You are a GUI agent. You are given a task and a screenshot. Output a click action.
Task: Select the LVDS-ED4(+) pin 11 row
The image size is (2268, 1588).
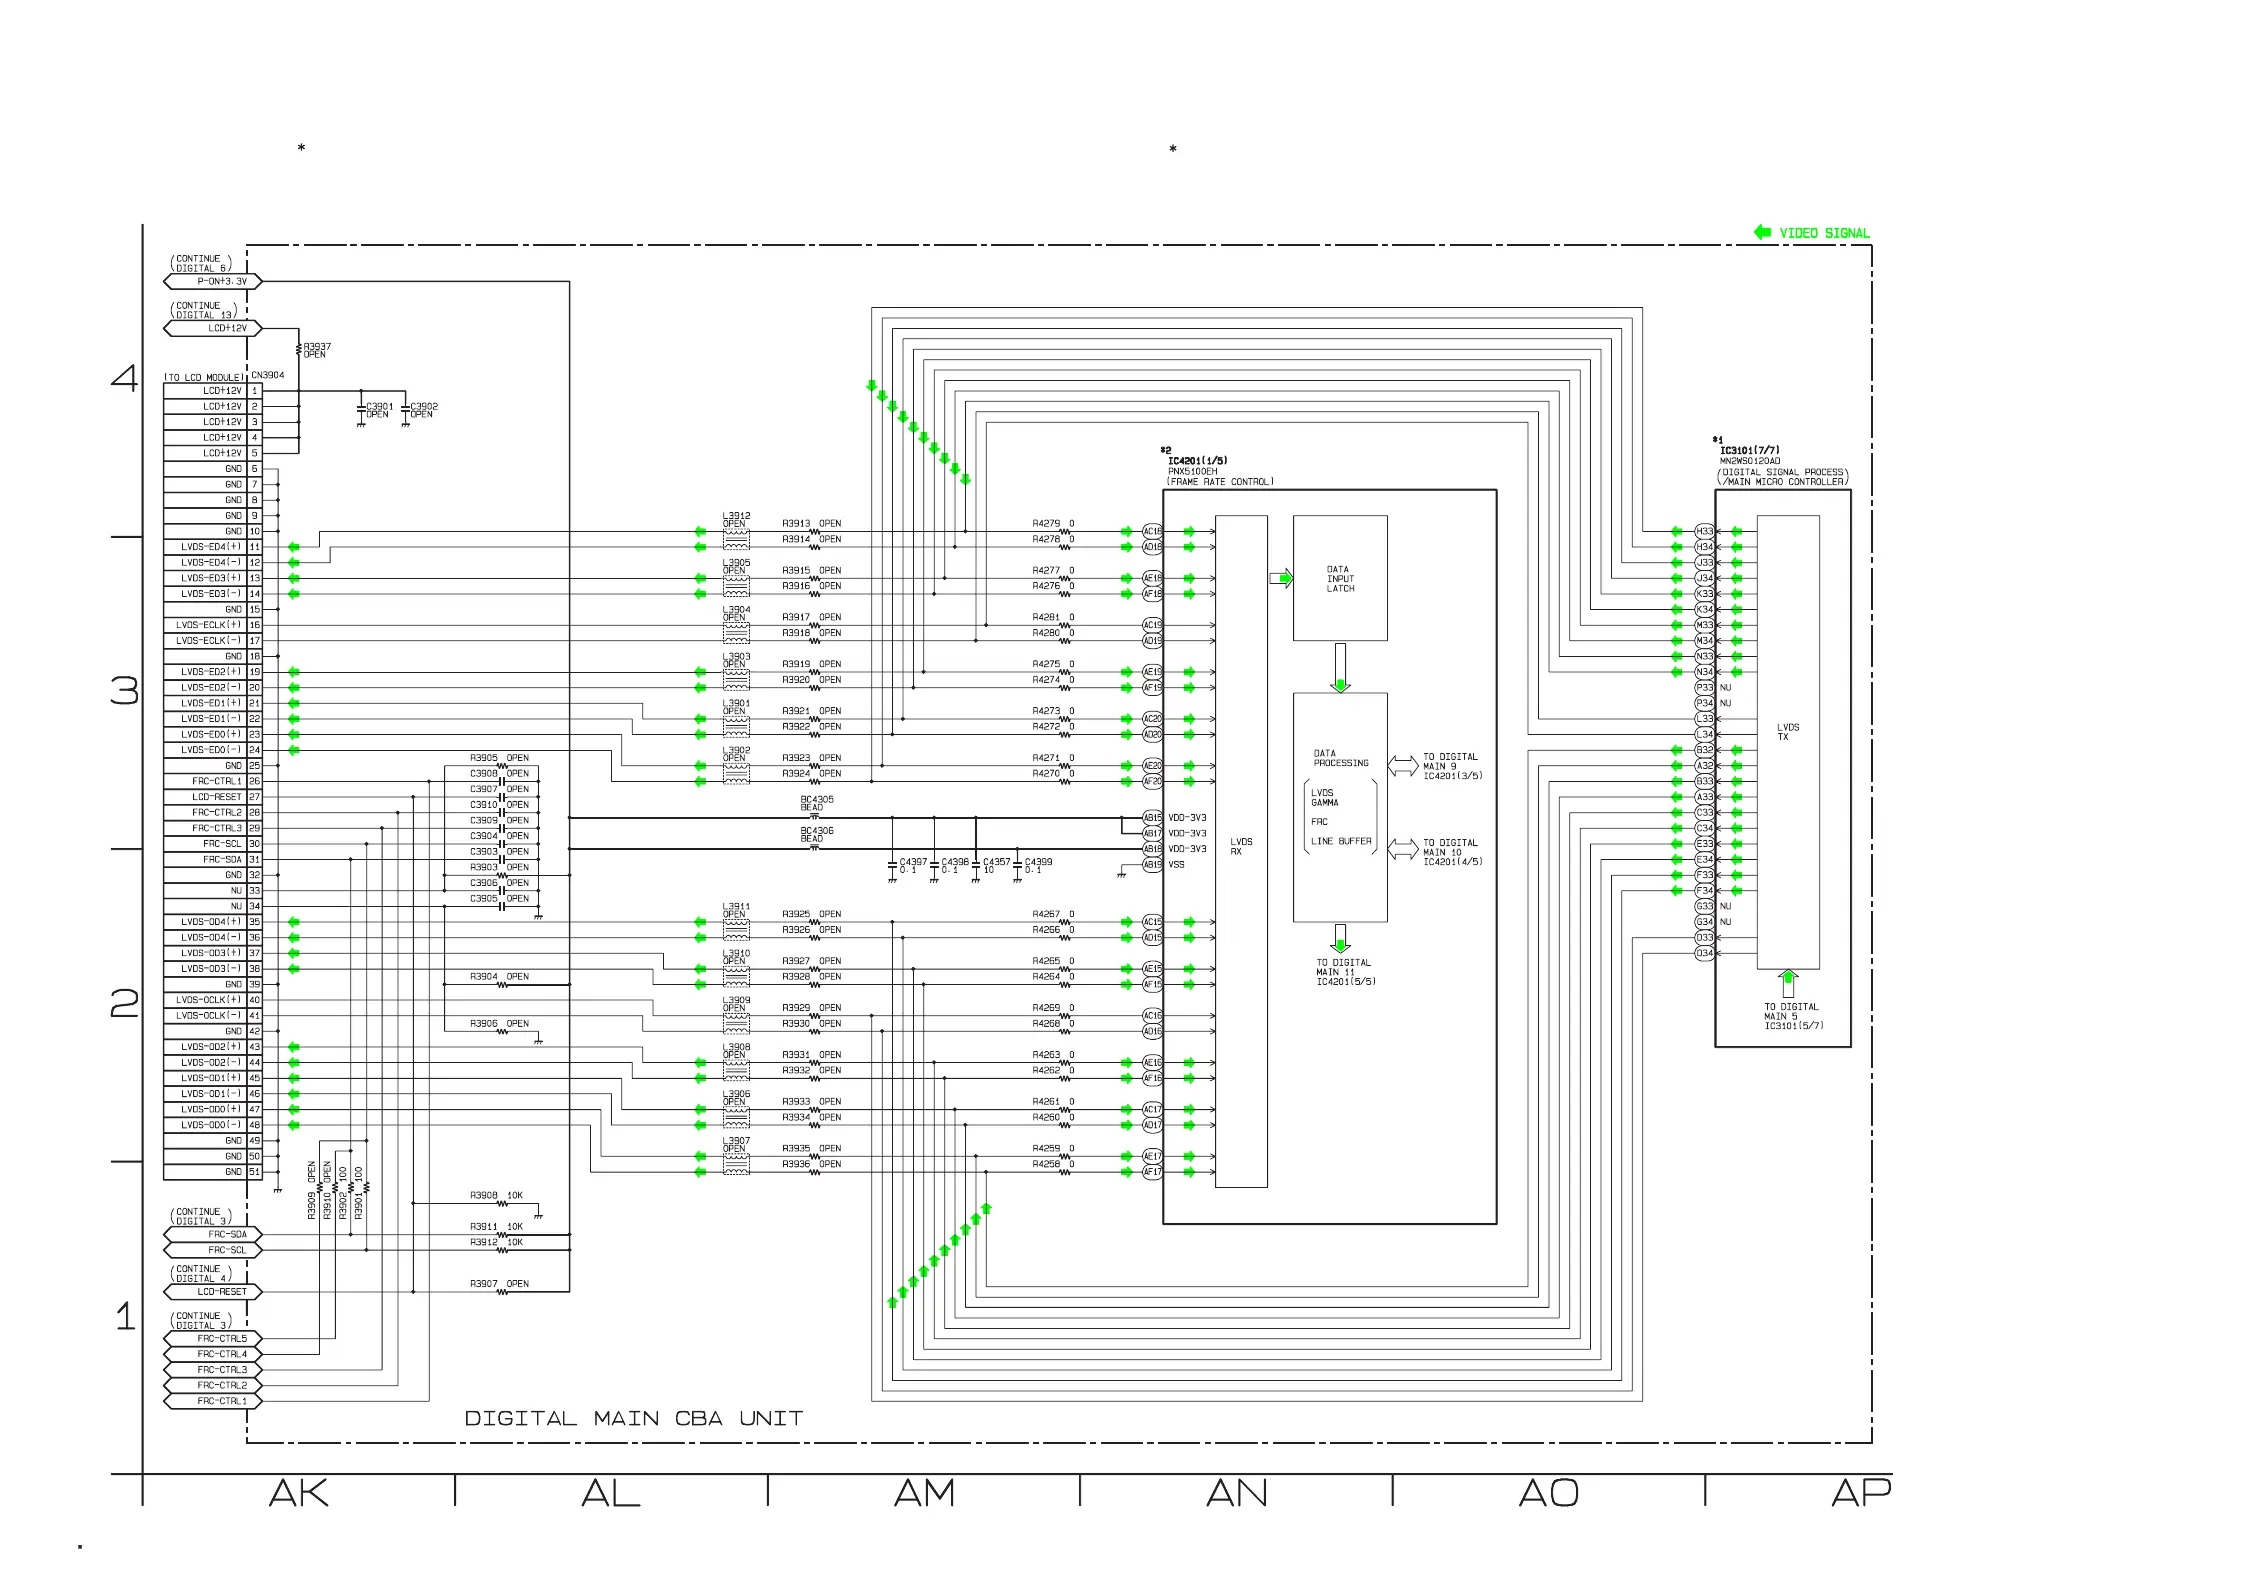point(212,547)
